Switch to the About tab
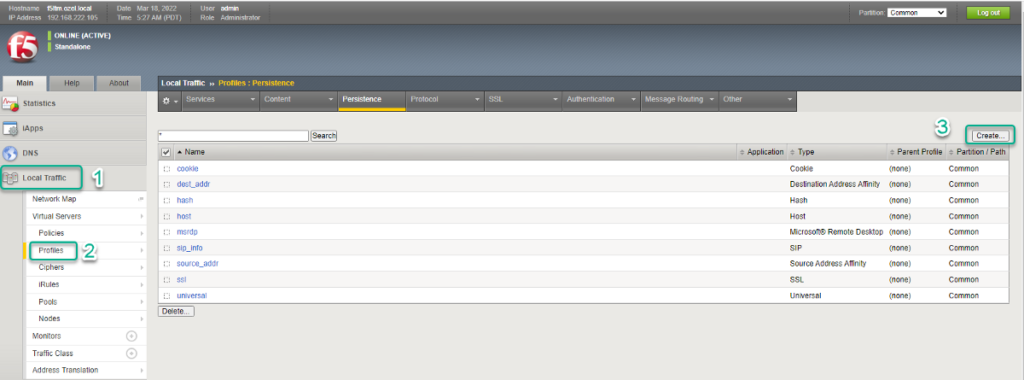 [119, 84]
